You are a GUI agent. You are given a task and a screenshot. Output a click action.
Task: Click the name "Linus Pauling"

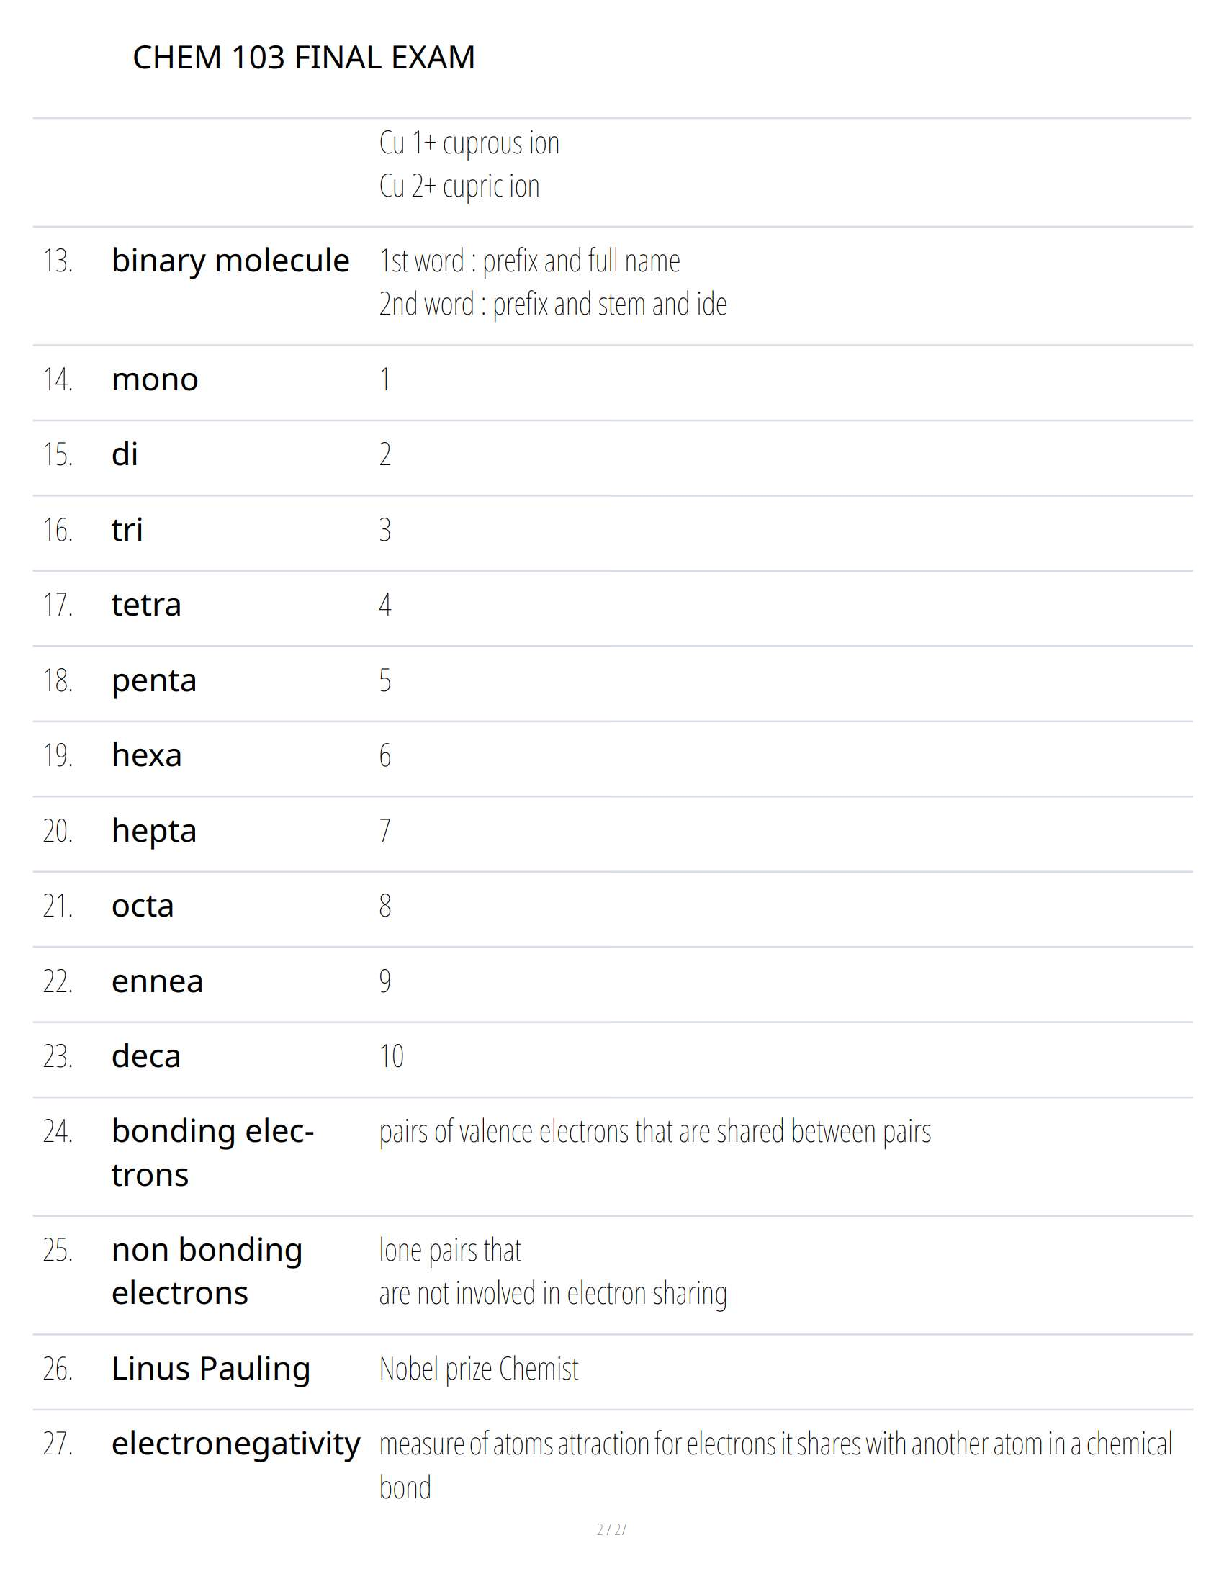(x=211, y=1368)
